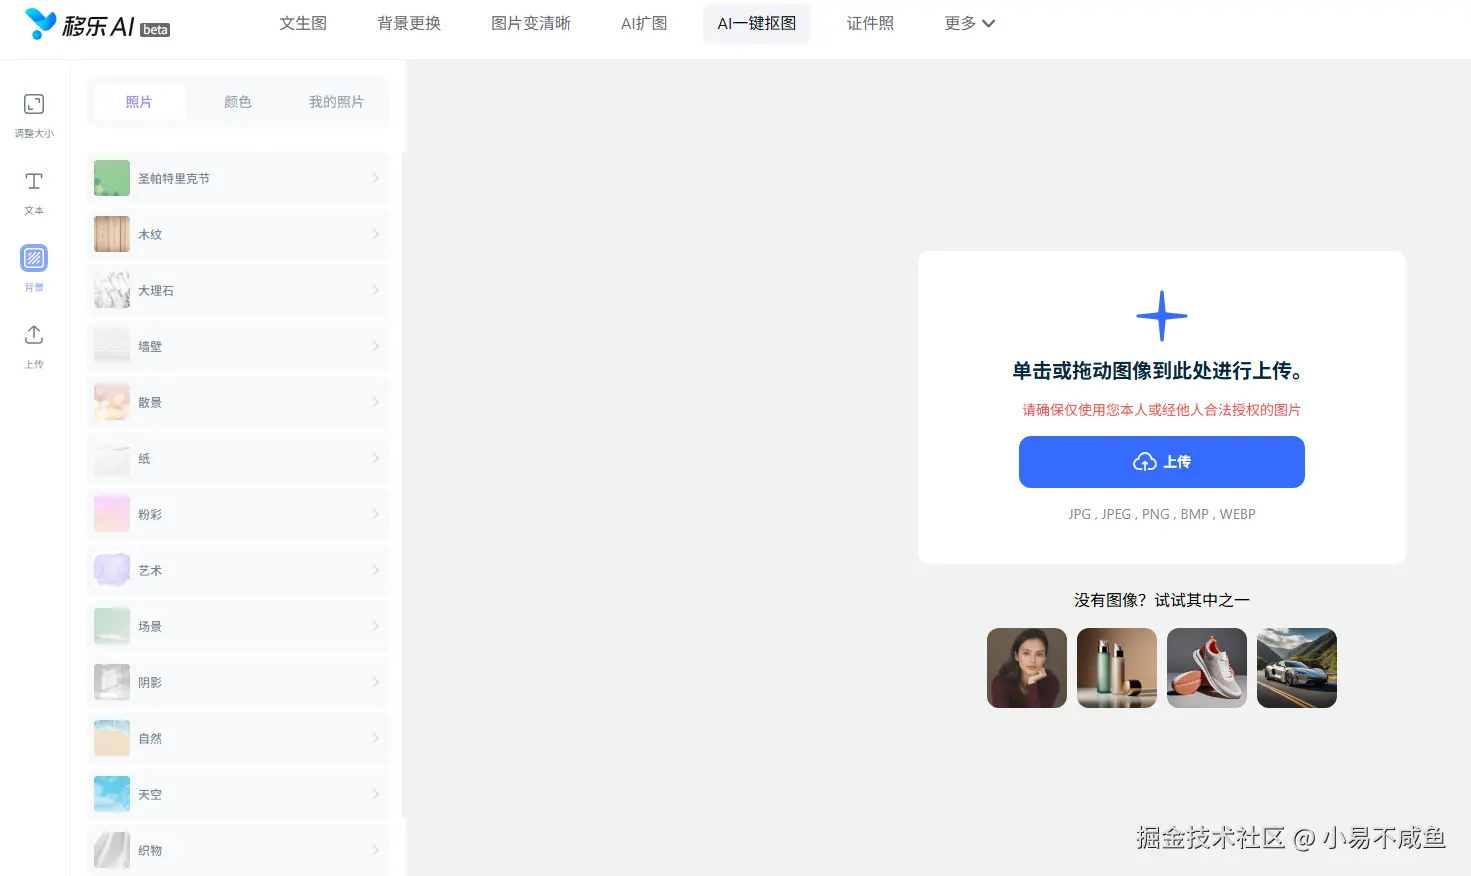
Task: Expand the 自然 category chevron
Action: click(x=376, y=738)
